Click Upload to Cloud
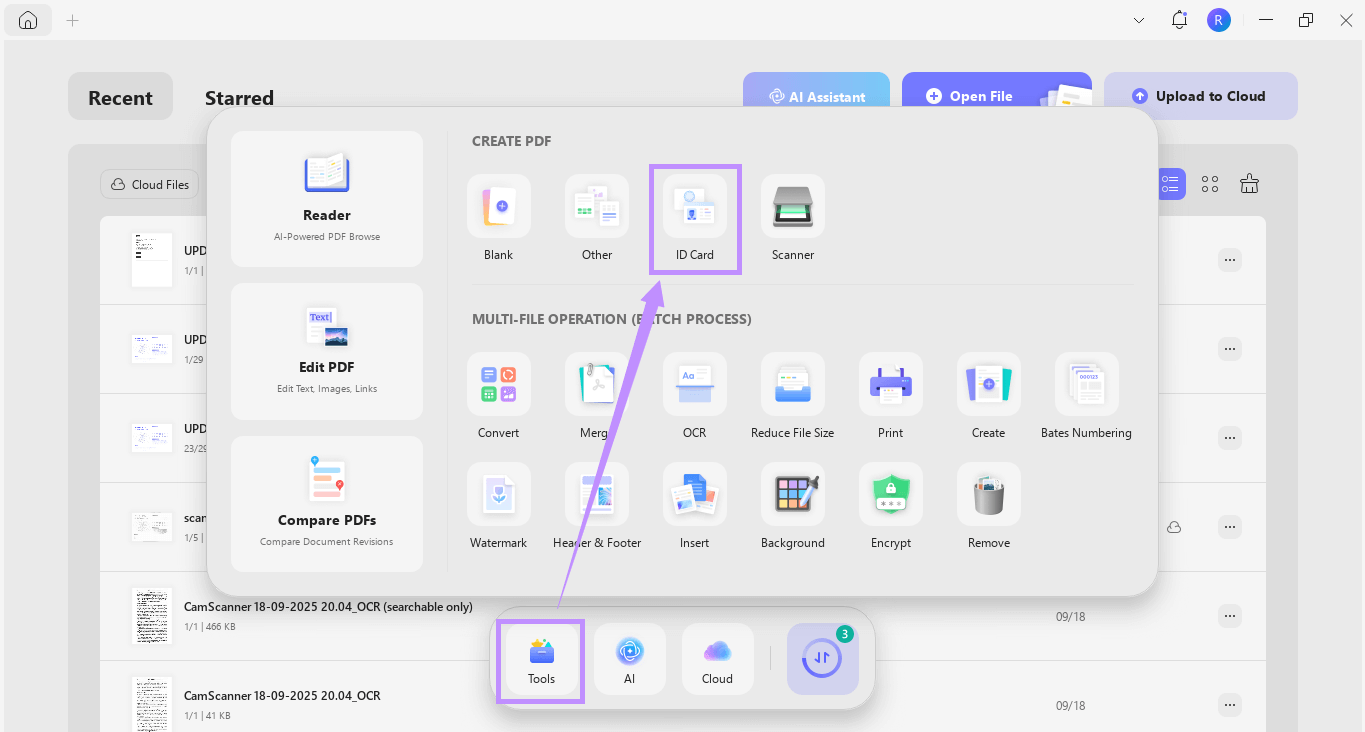 pos(1200,95)
